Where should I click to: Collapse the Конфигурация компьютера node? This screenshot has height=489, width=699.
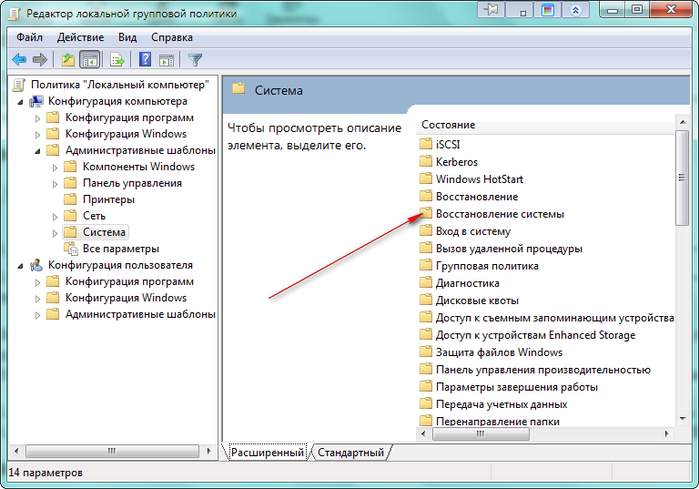tap(21, 103)
